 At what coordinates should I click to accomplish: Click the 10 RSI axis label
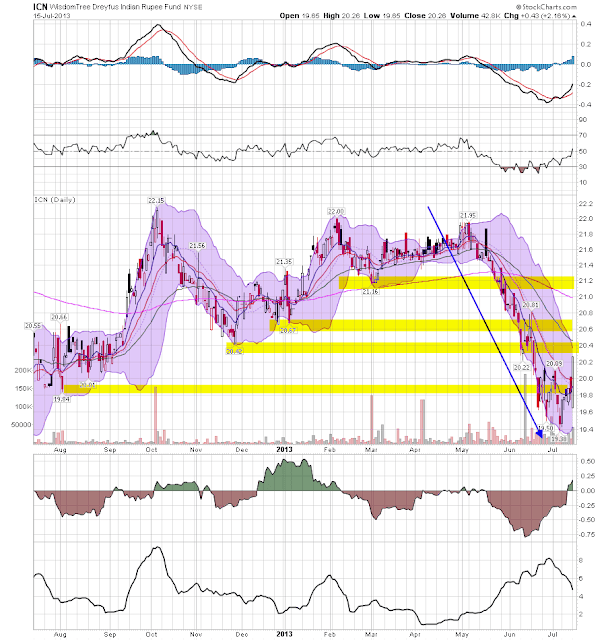click(583, 182)
